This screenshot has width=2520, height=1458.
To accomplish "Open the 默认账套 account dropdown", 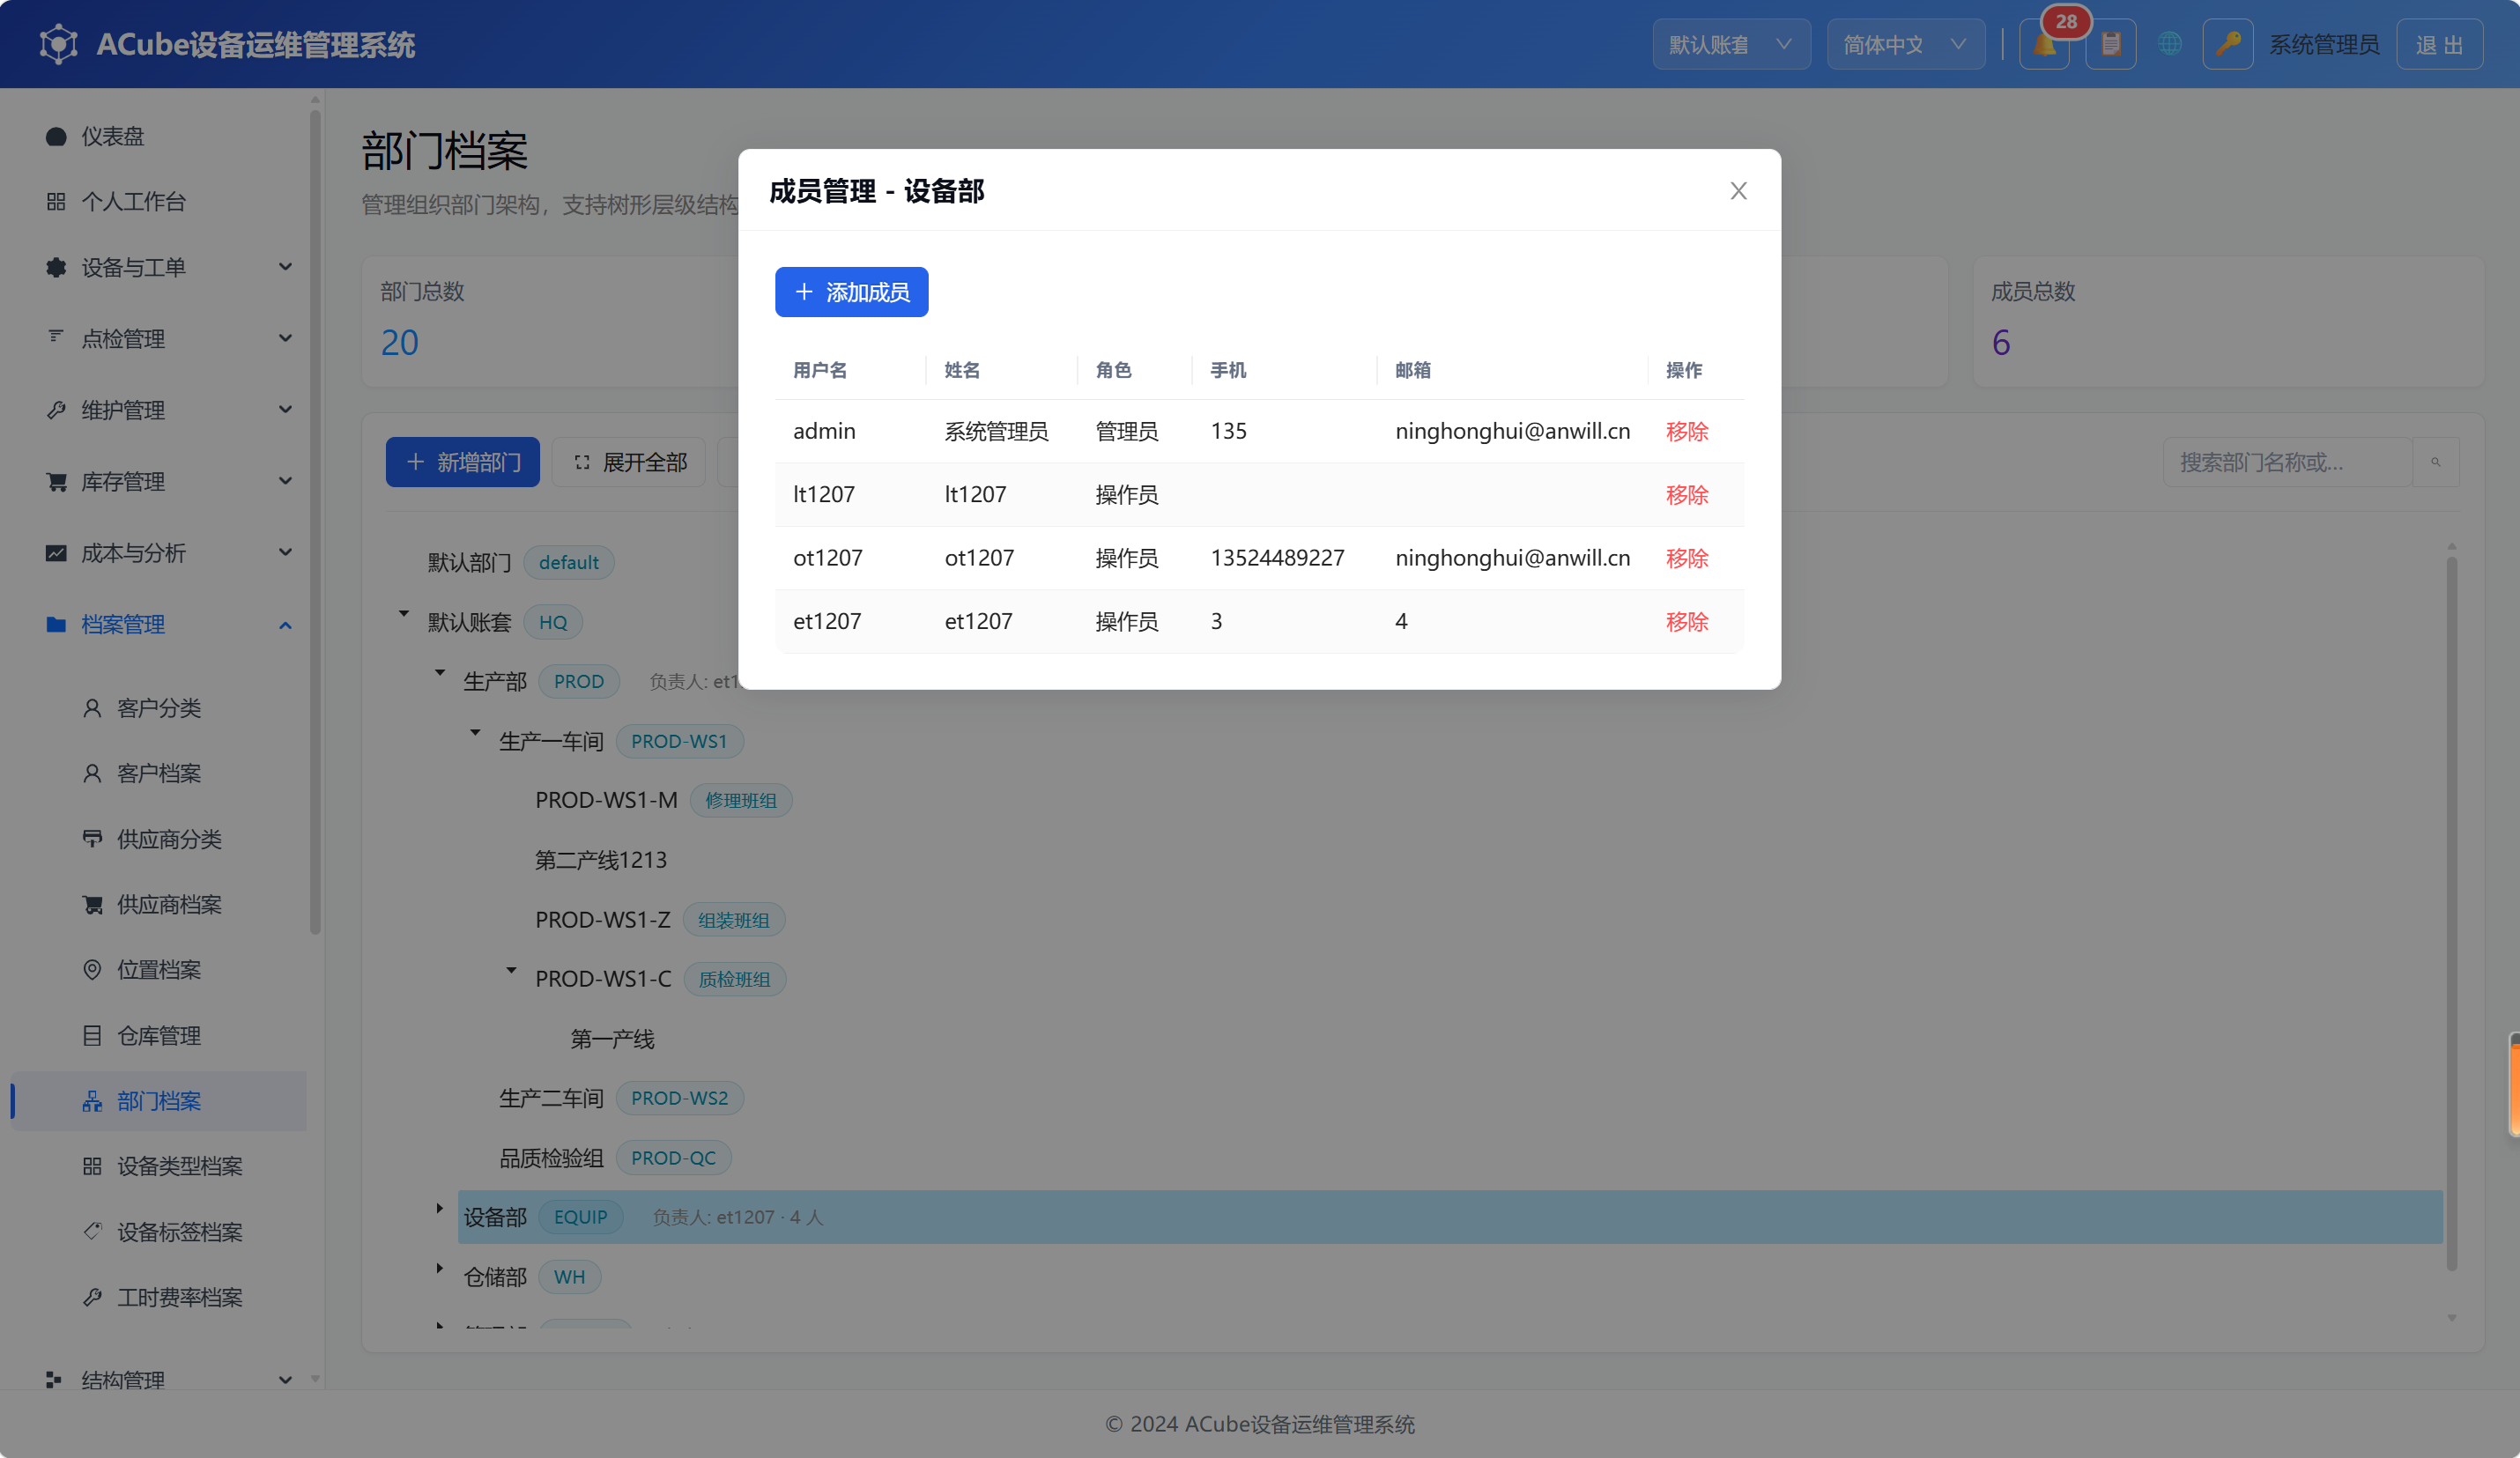I will click(1731, 45).
